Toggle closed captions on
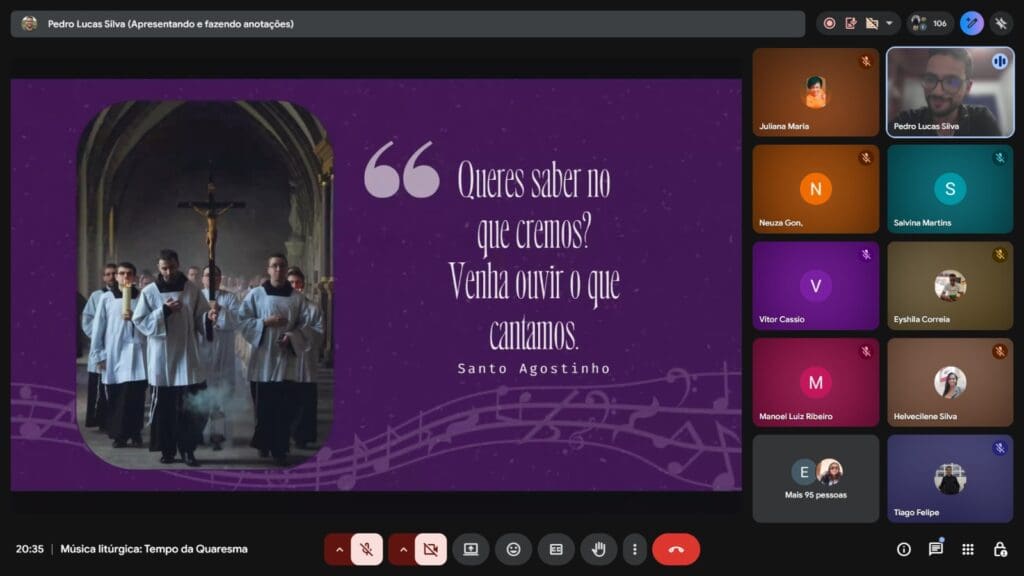 coord(556,549)
